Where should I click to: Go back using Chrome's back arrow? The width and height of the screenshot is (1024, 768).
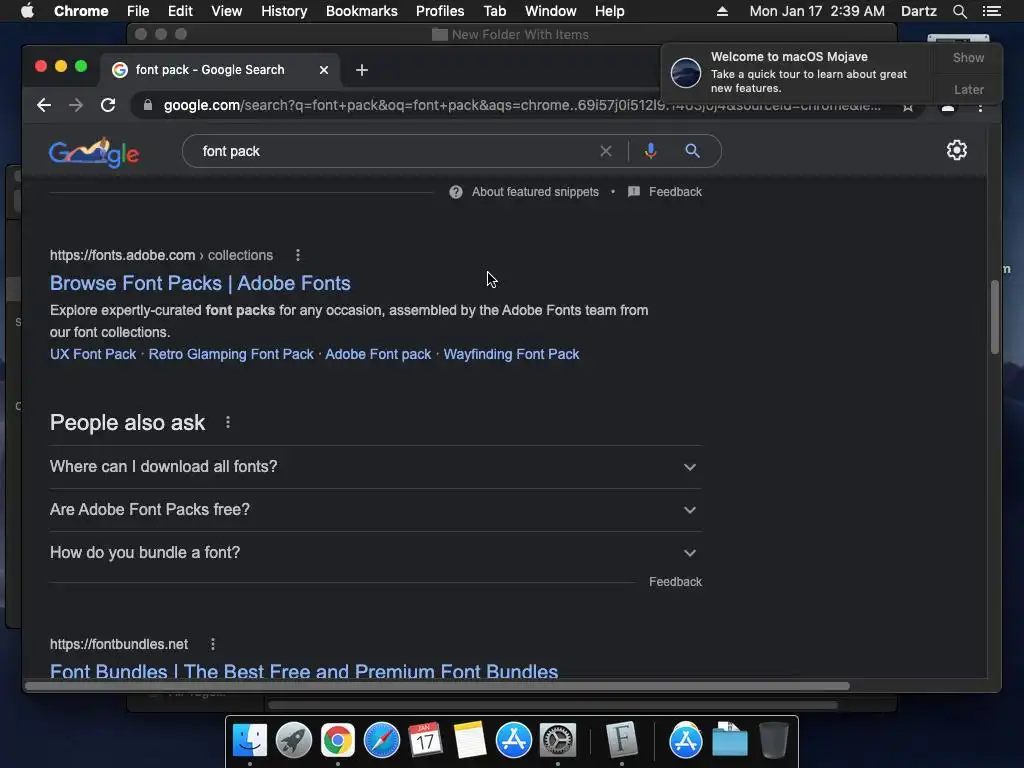[x=44, y=105]
